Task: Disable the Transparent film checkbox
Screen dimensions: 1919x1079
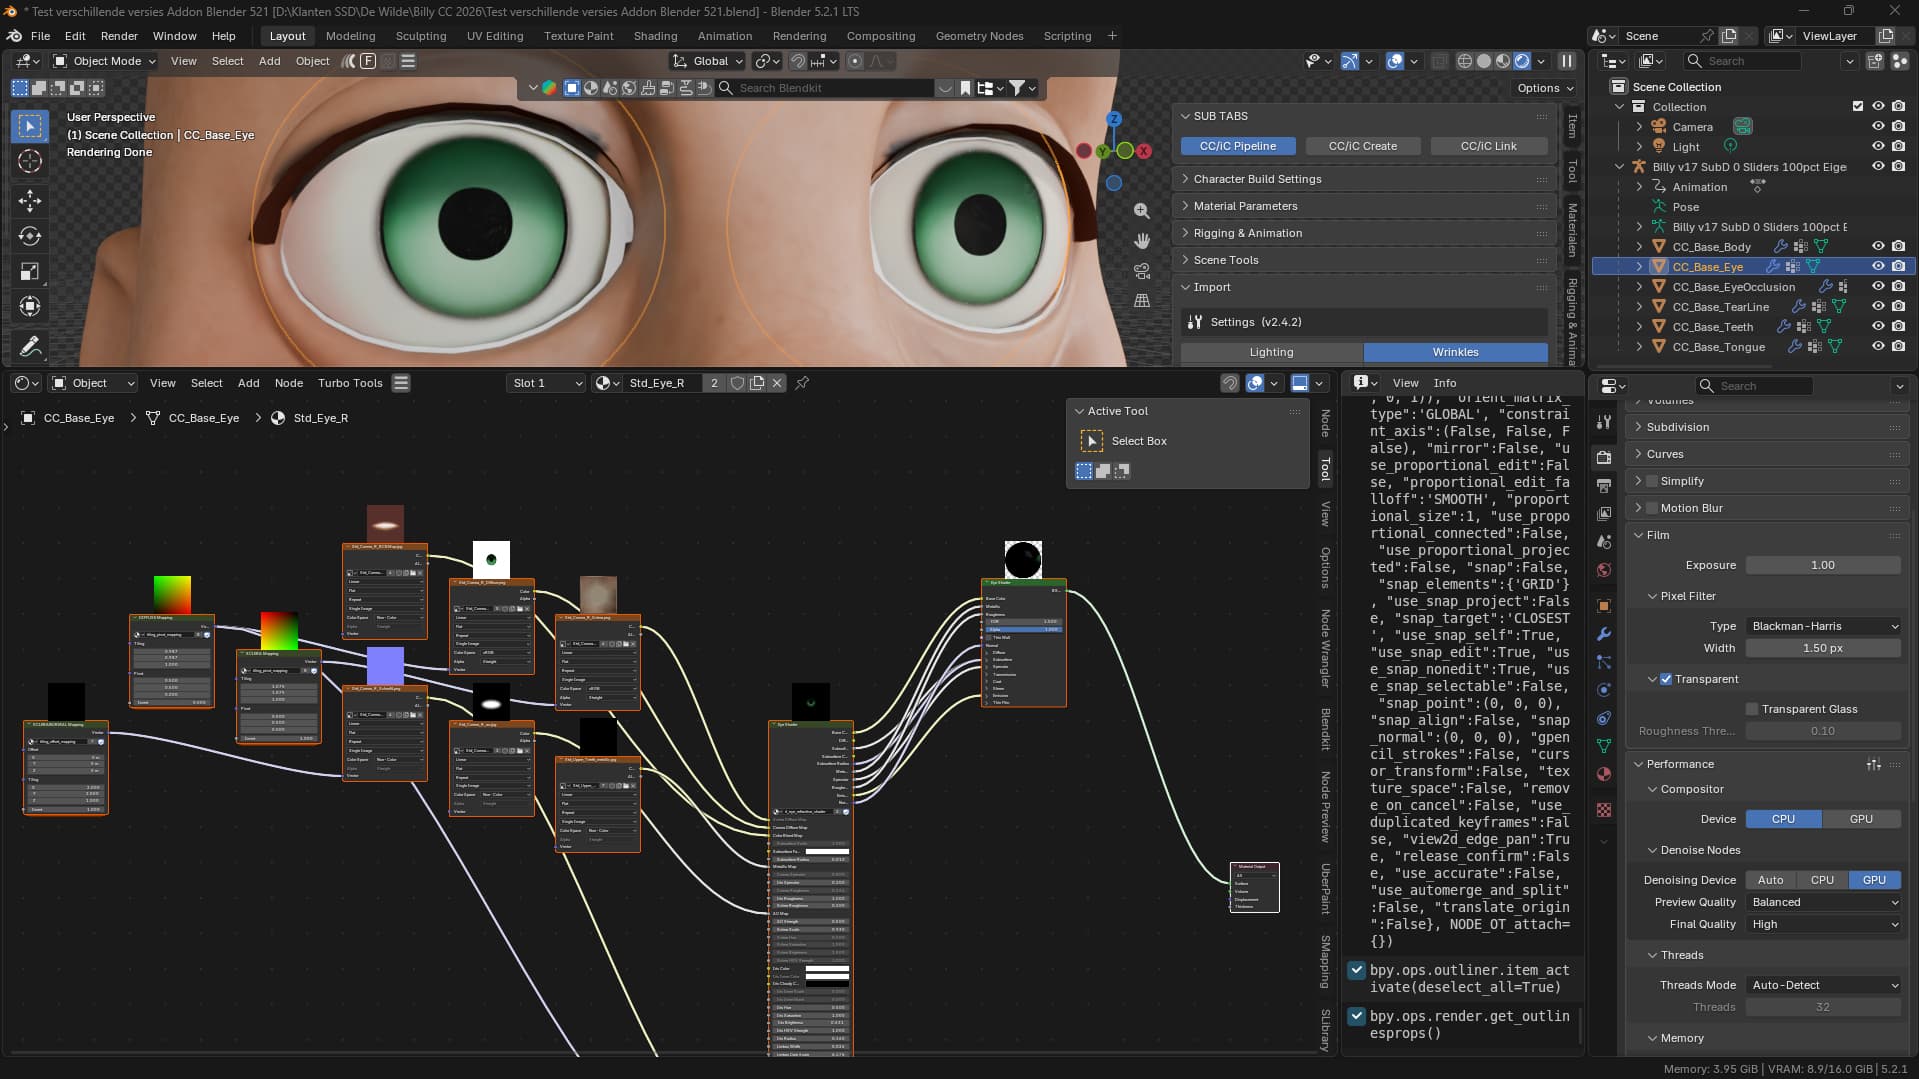Action: coord(1666,679)
